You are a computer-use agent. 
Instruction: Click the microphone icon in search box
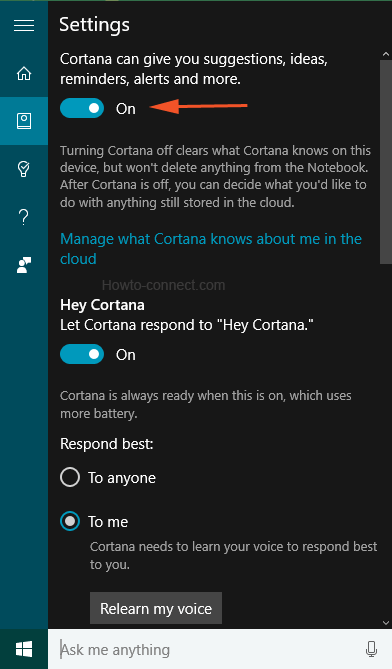point(371,649)
